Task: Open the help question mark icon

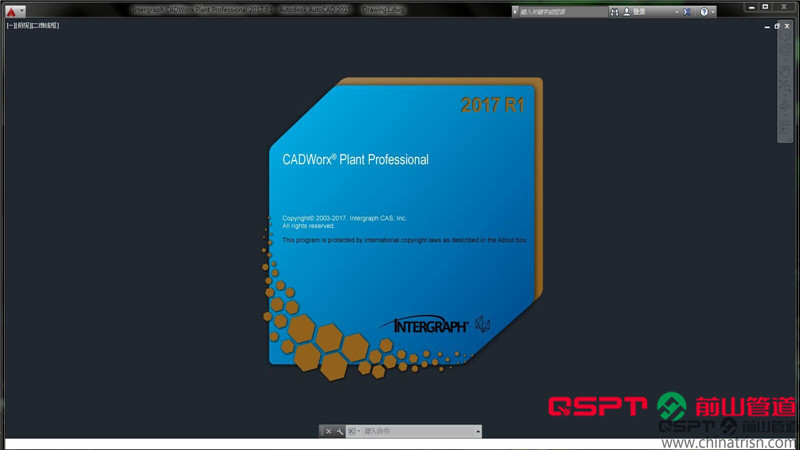Action: click(x=704, y=12)
